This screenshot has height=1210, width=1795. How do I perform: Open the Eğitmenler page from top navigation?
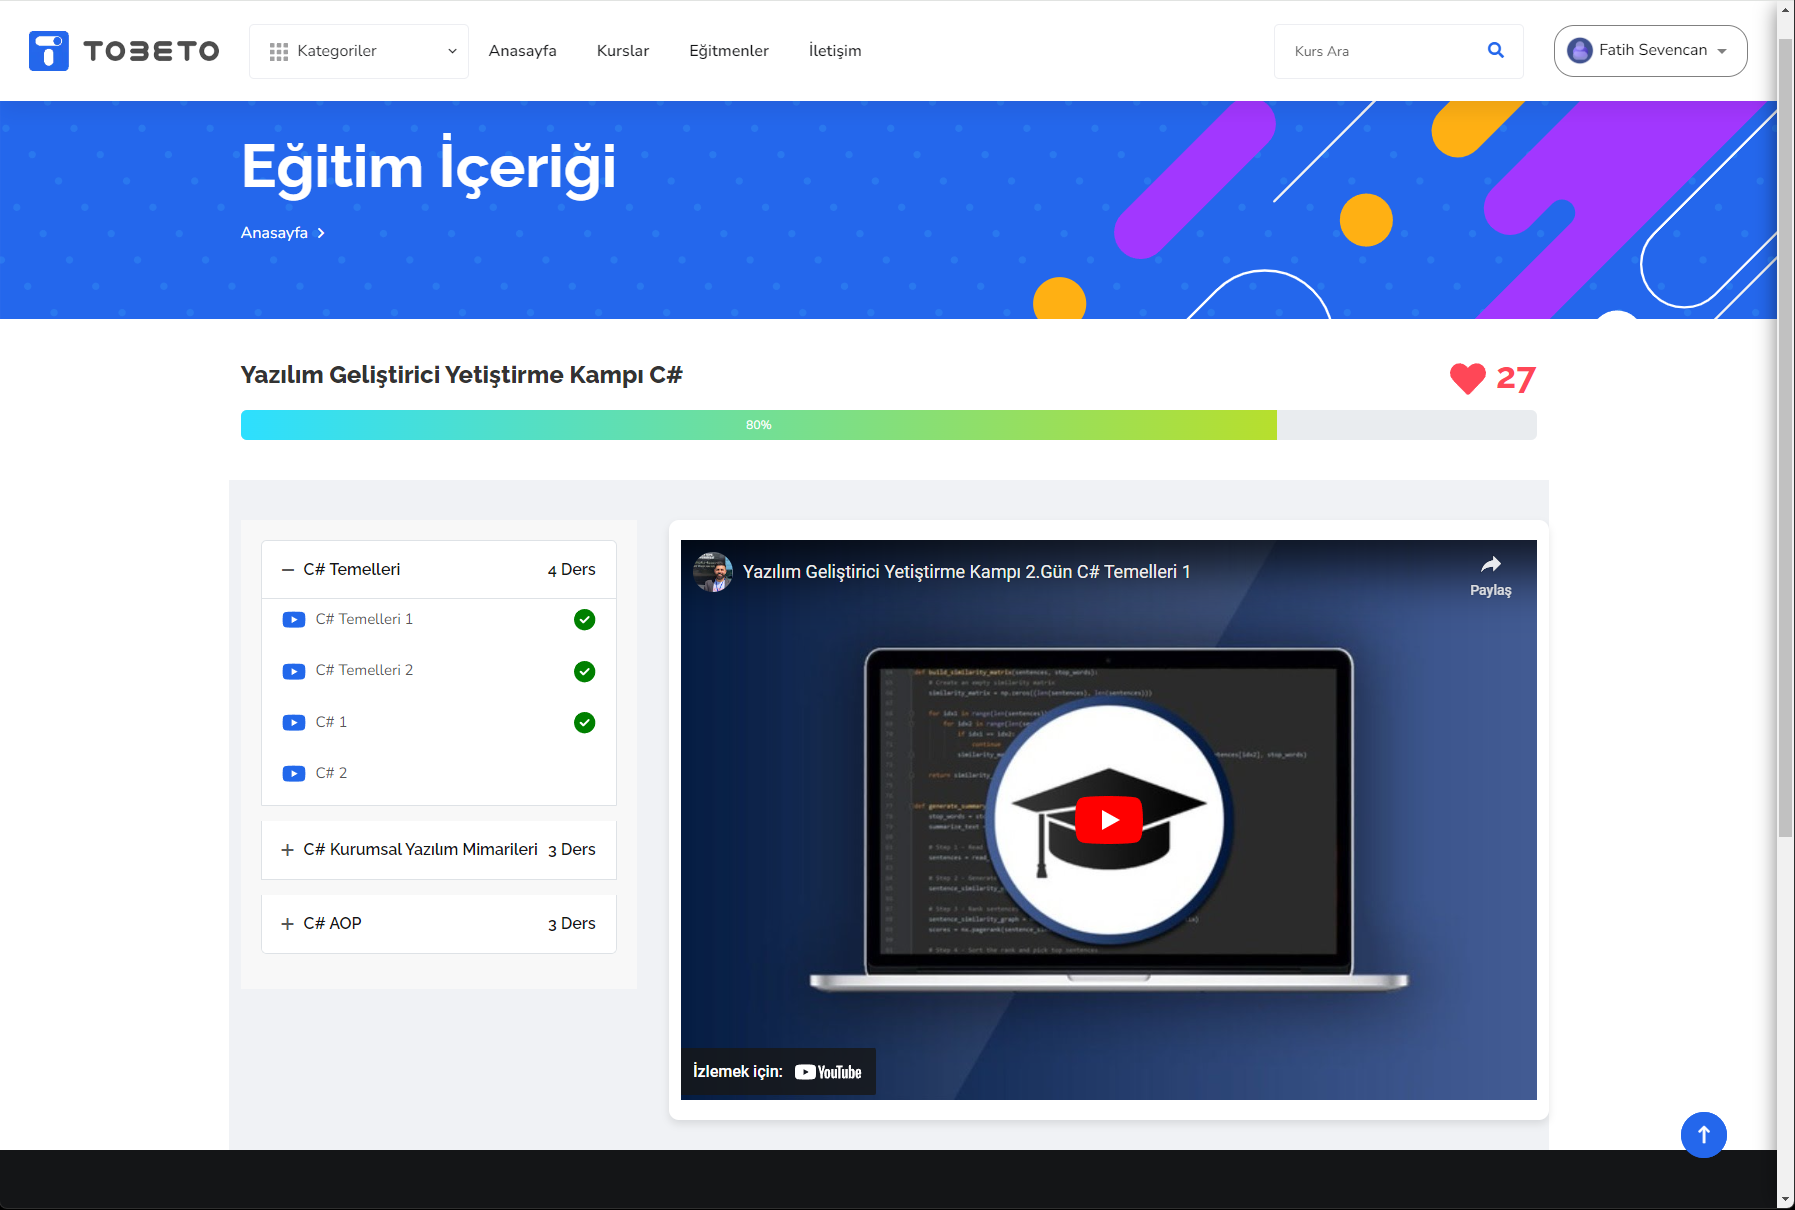pos(728,50)
